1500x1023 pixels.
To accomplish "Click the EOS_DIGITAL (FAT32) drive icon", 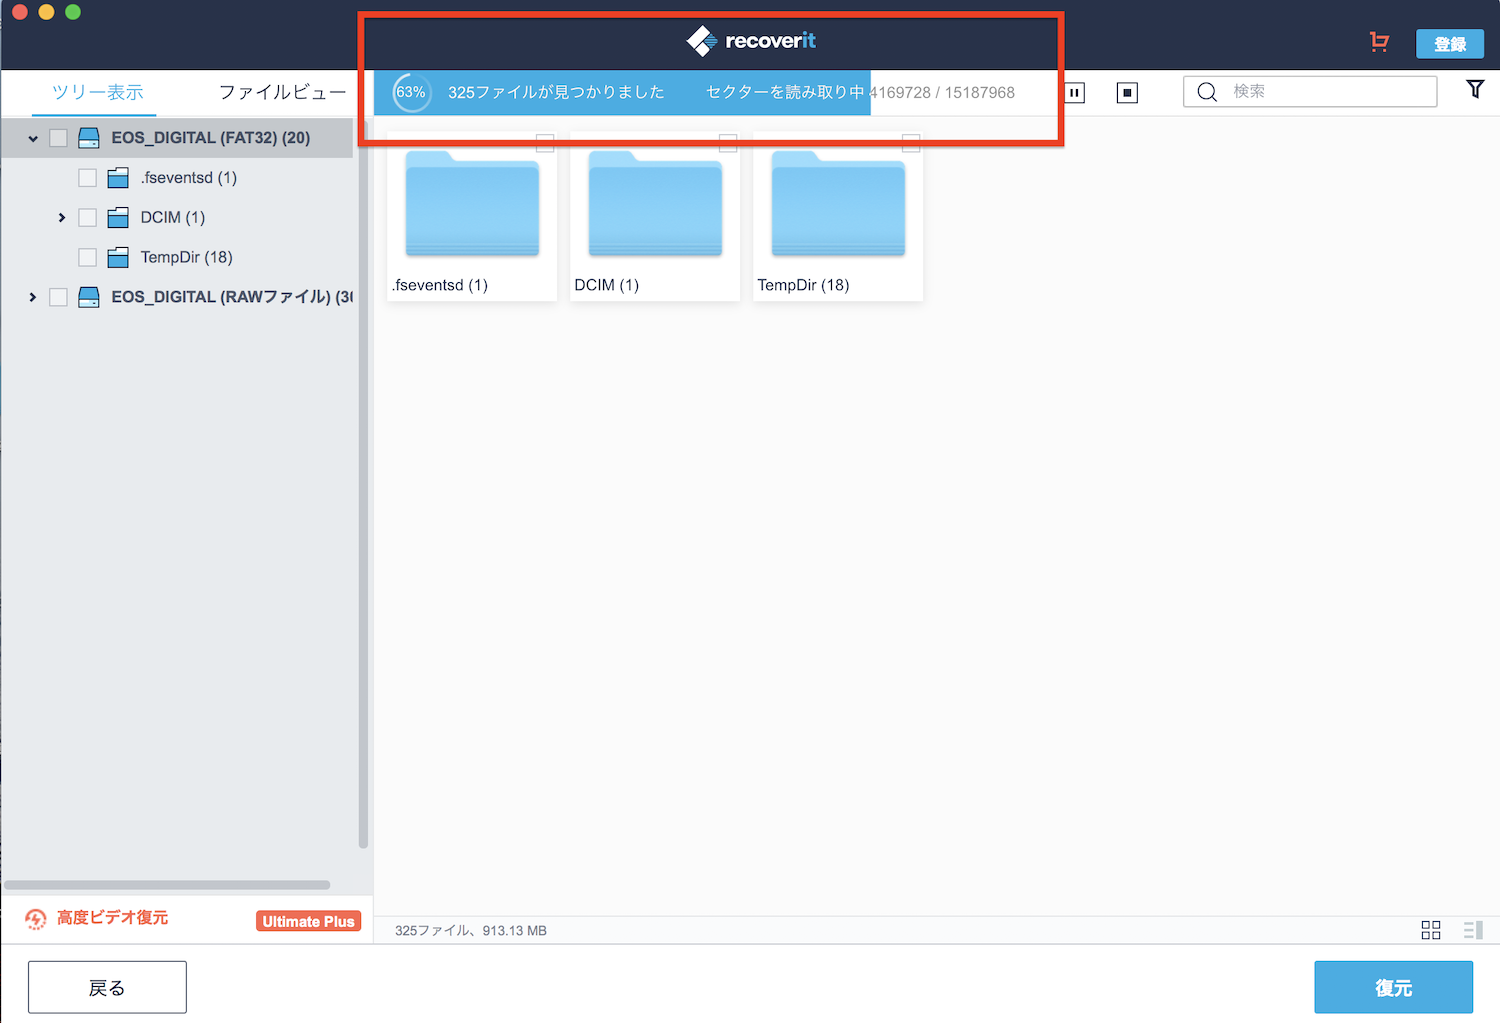I will tap(89, 138).
